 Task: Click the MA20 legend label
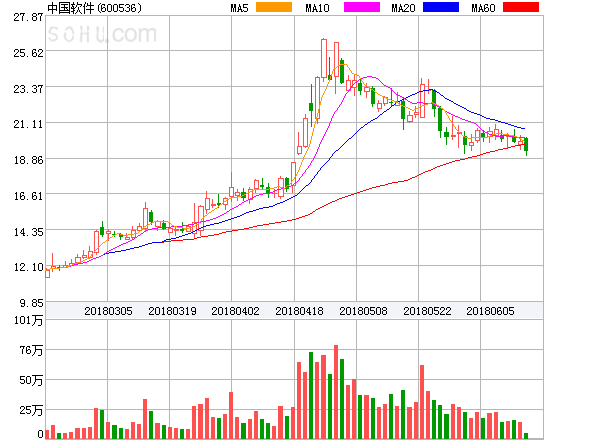(403, 8)
